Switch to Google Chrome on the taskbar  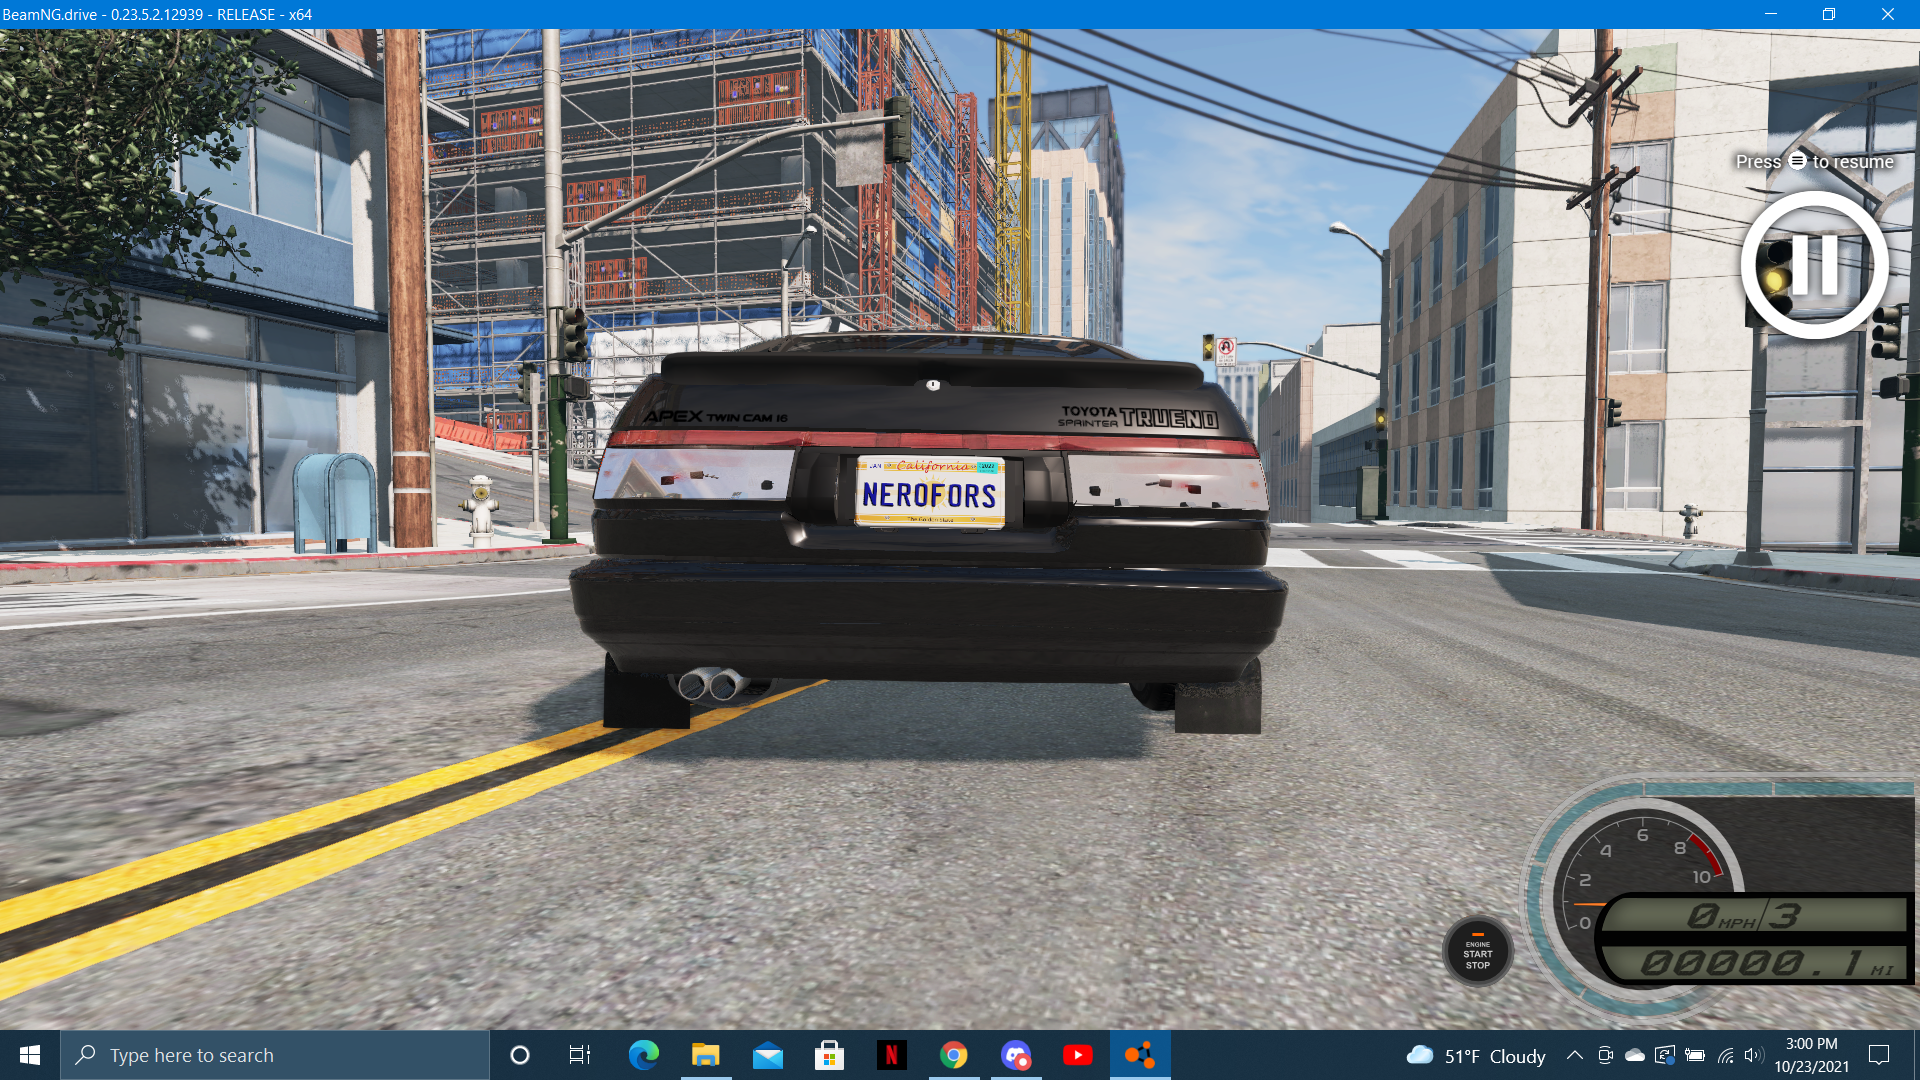tap(953, 1055)
